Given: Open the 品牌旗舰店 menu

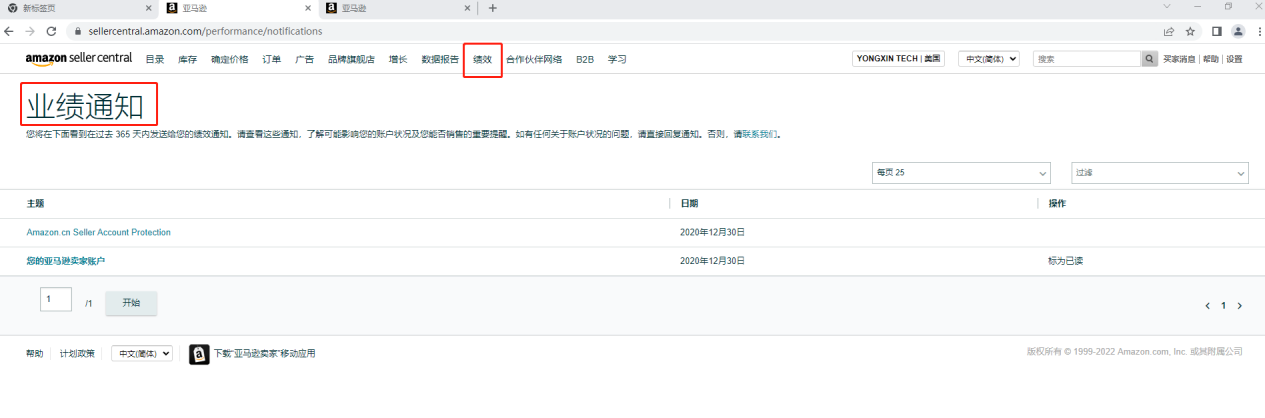Looking at the screenshot, I should 351,59.
